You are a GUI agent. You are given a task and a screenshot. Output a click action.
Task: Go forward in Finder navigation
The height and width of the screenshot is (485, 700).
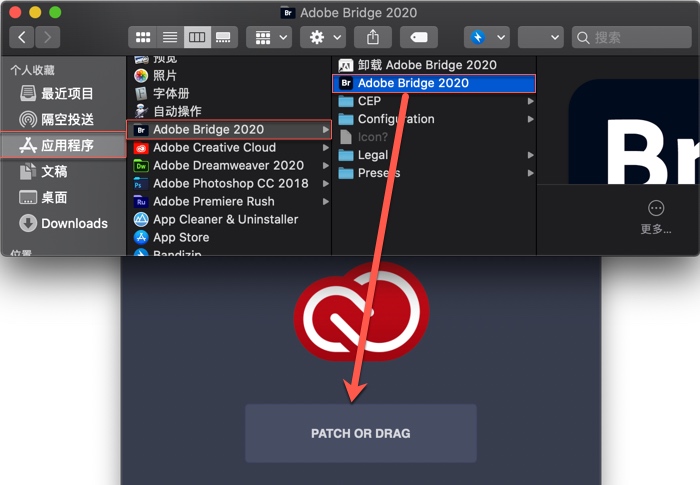[47, 37]
